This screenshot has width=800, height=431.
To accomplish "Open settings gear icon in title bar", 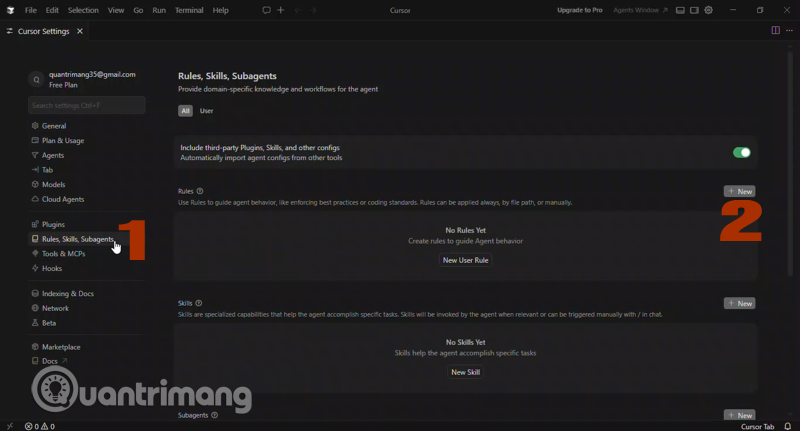I will [709, 10].
